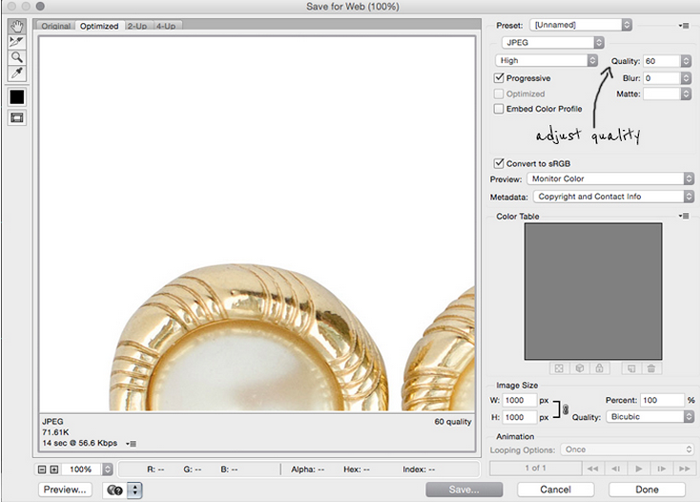700x502 pixels.
Task: Click the image Height field
Action: 519,417
